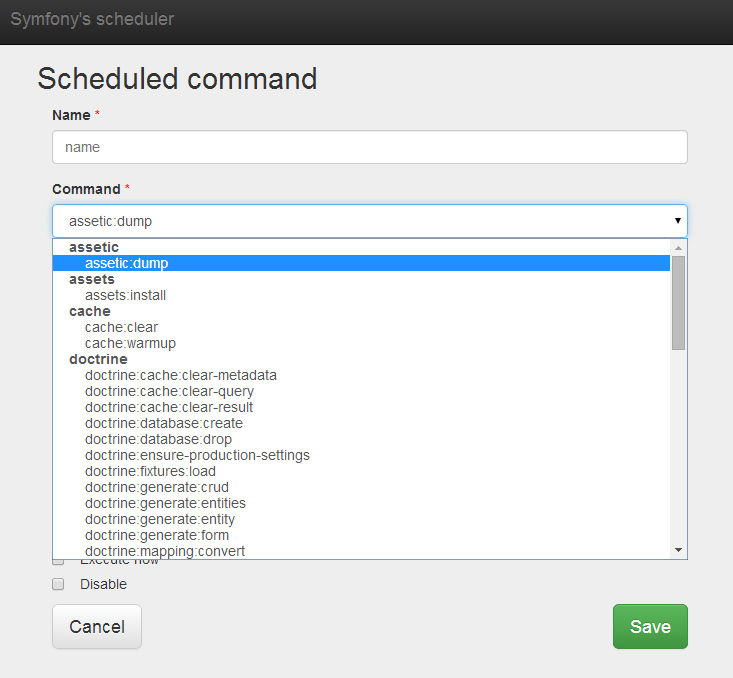Image resolution: width=733 pixels, height=678 pixels.
Task: Open the Symfony's scheduler header link
Action: point(92,19)
